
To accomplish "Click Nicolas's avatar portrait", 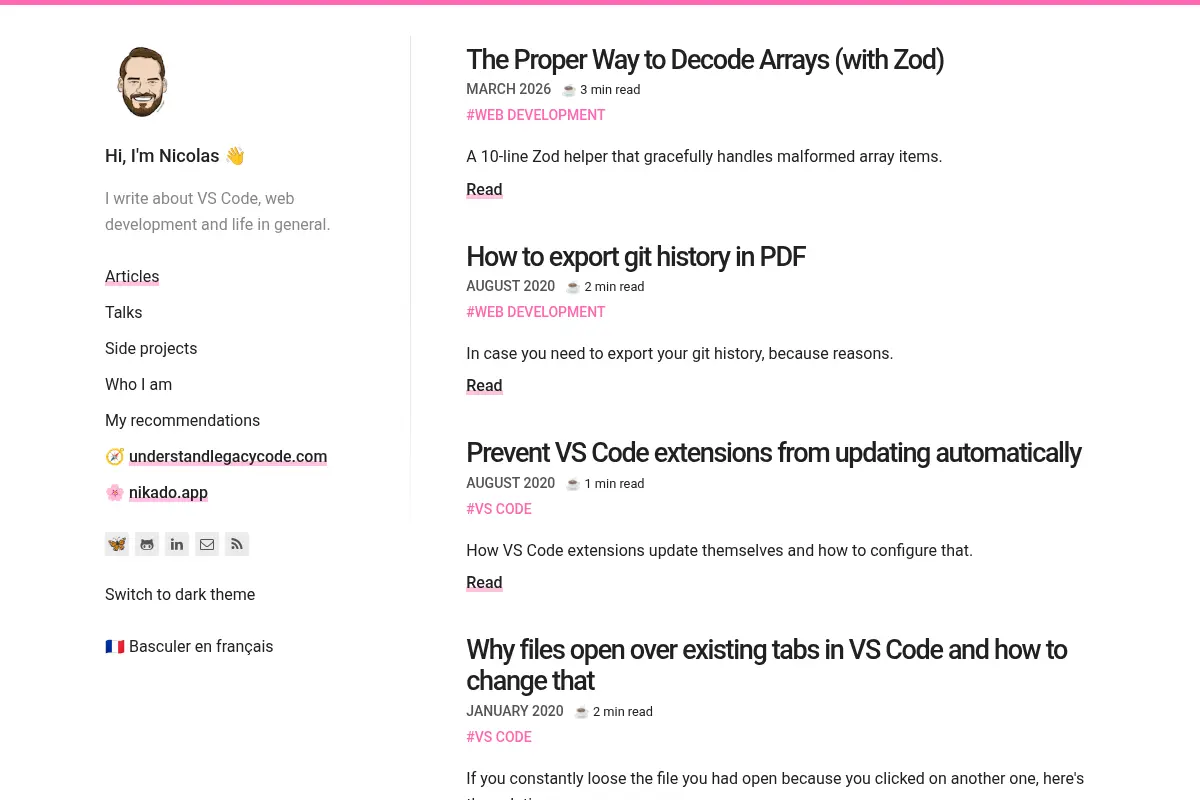I will click(x=142, y=82).
